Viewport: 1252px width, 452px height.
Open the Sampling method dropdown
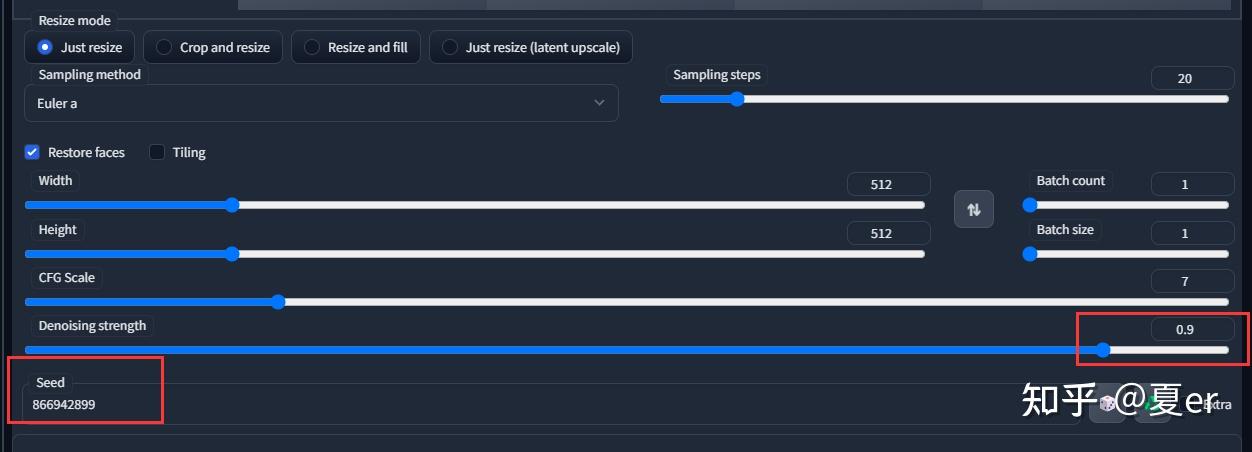pyautogui.click(x=321, y=103)
